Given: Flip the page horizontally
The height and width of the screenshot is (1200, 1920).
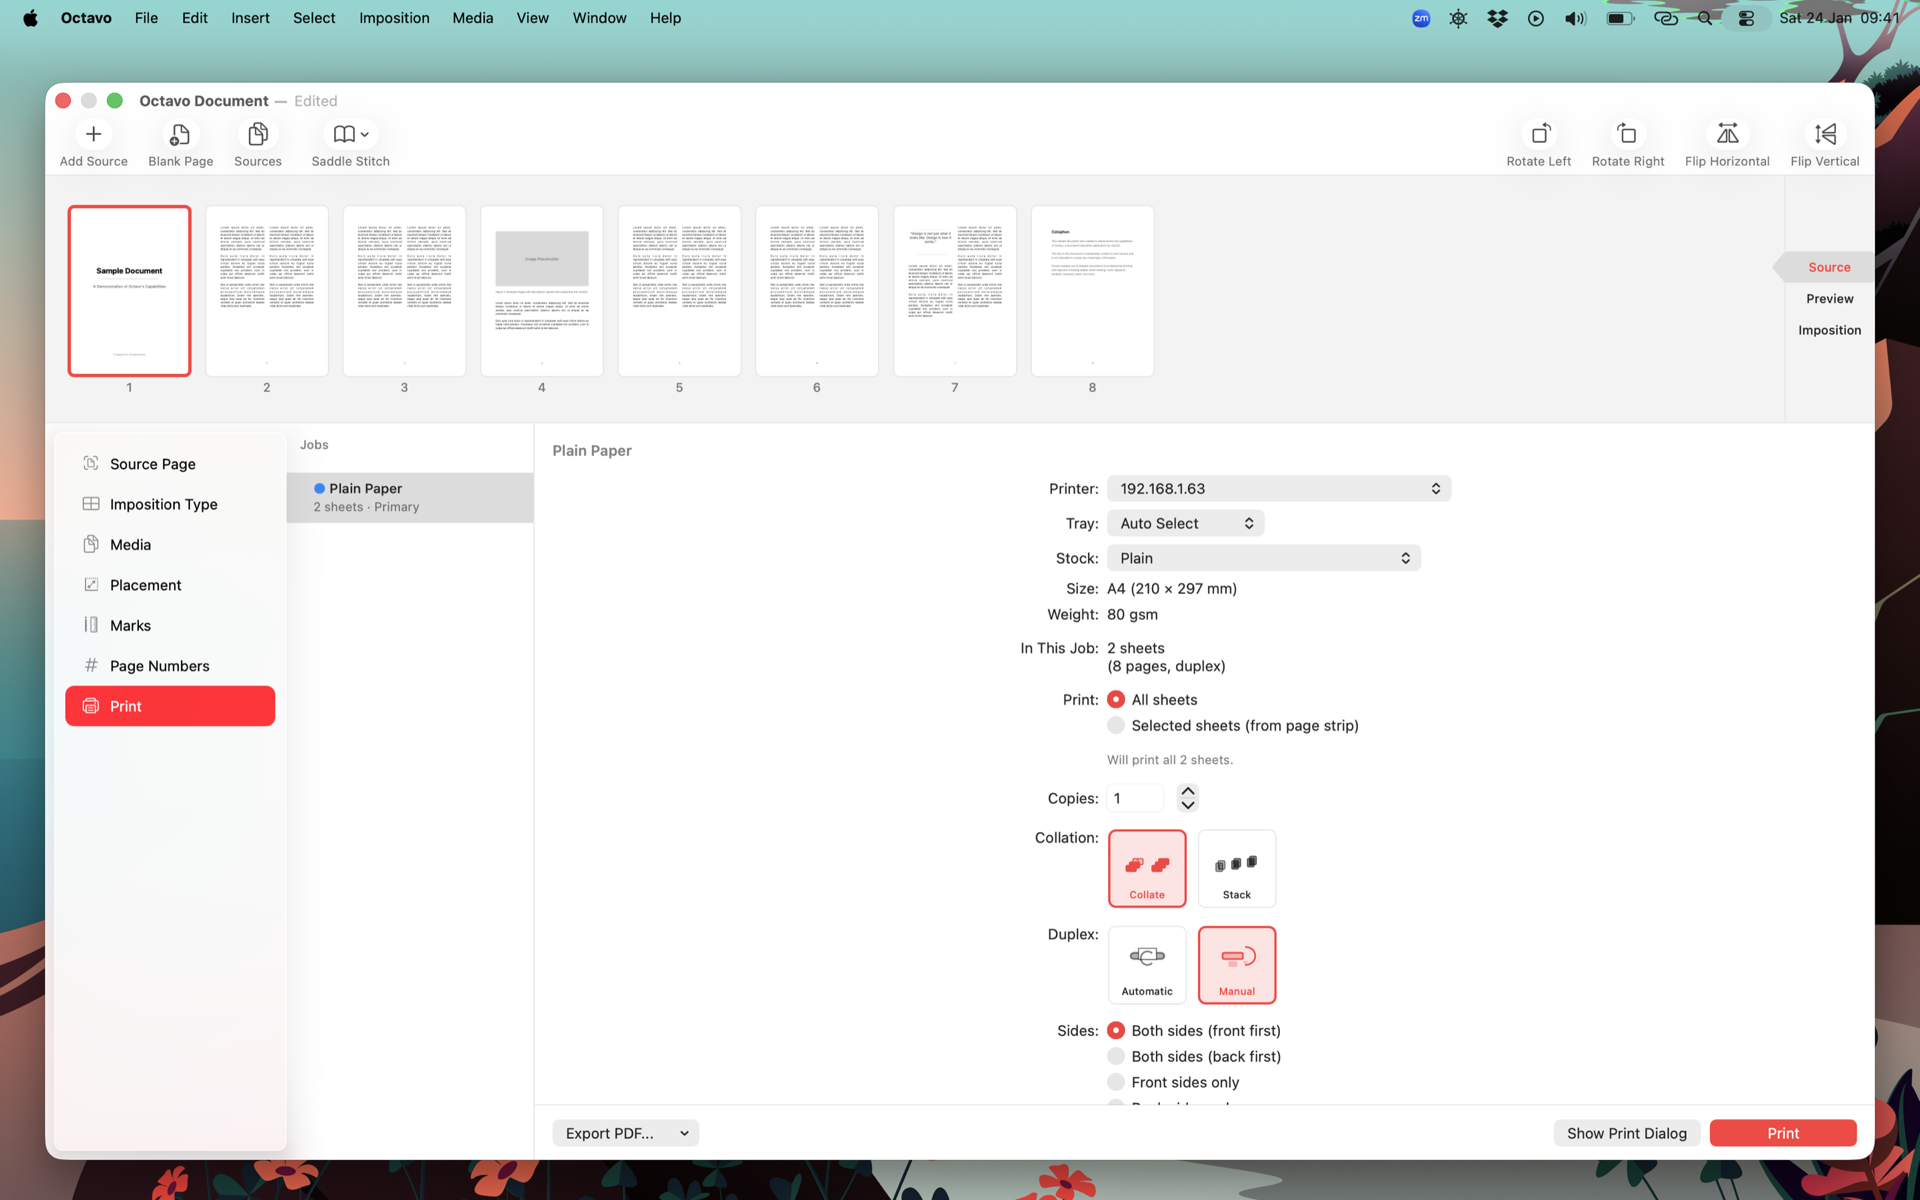Looking at the screenshot, I should coord(1726,135).
